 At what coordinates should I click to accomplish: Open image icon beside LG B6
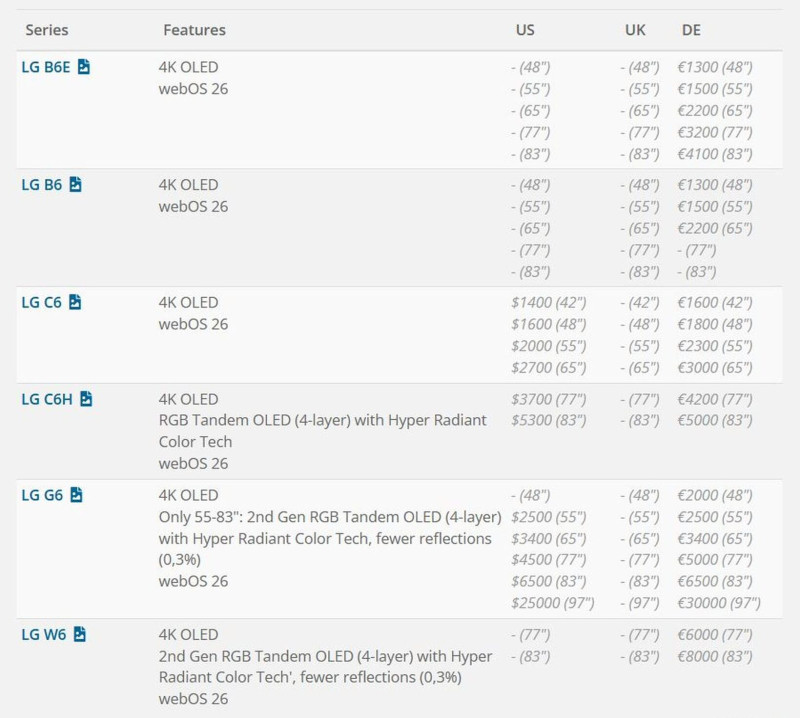[x=76, y=184]
